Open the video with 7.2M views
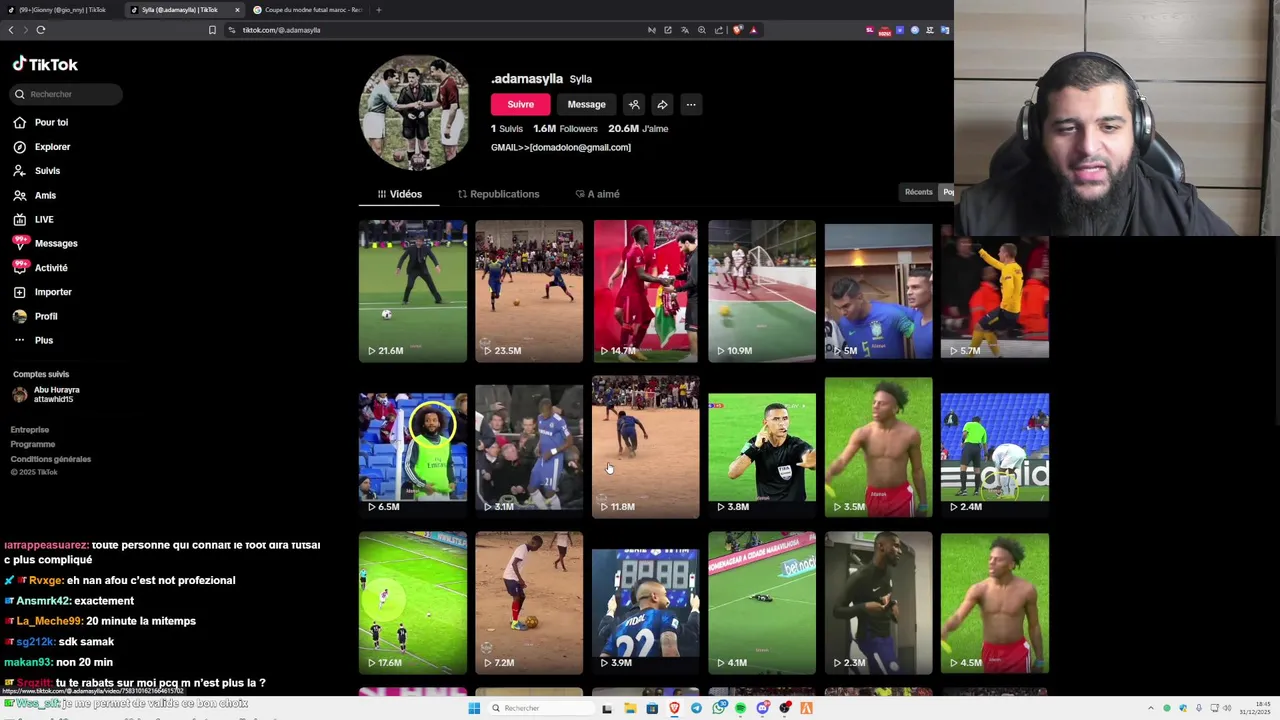1280x720 pixels. (529, 603)
